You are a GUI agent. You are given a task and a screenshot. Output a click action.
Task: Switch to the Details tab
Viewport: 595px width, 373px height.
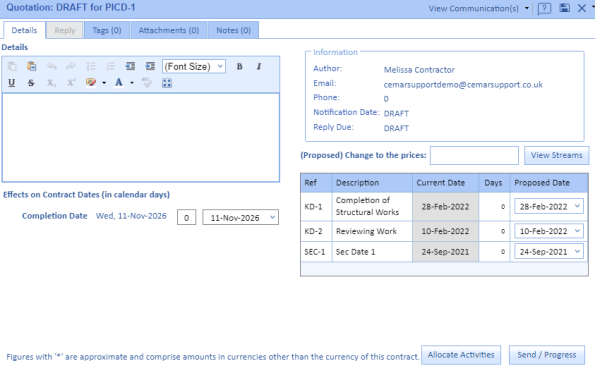24,30
